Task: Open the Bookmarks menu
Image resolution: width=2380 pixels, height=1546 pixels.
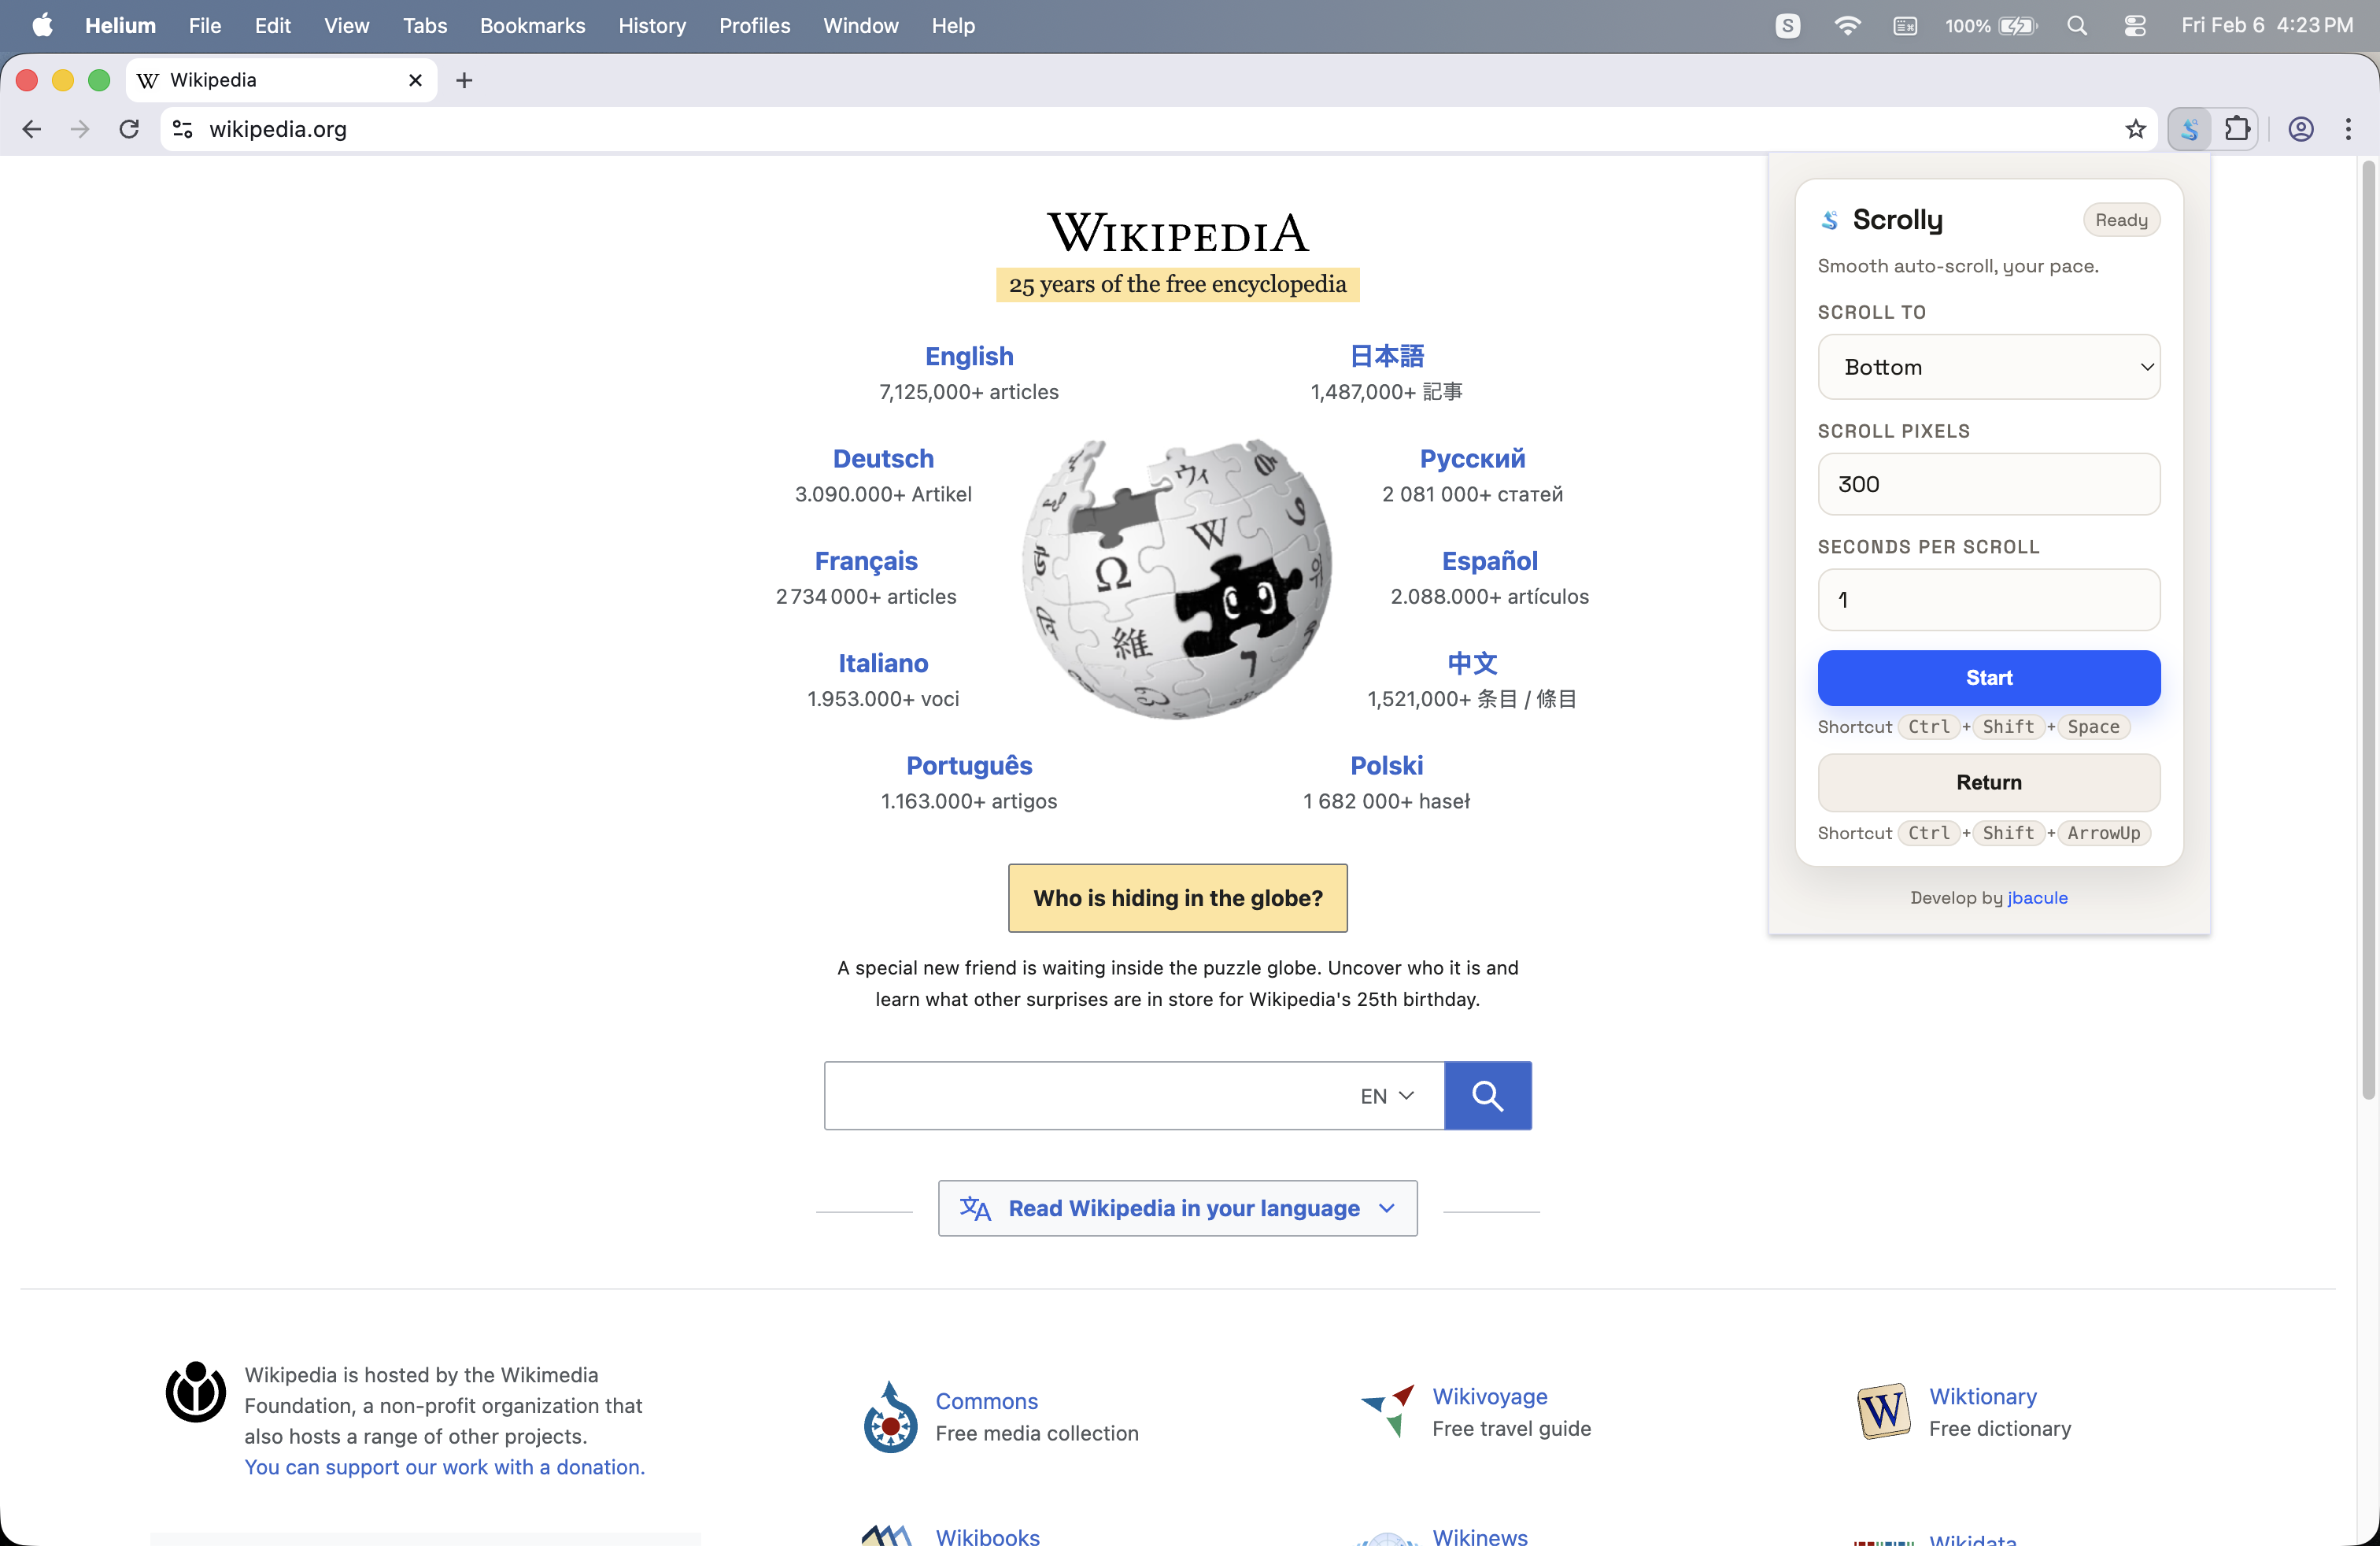Action: point(532,26)
